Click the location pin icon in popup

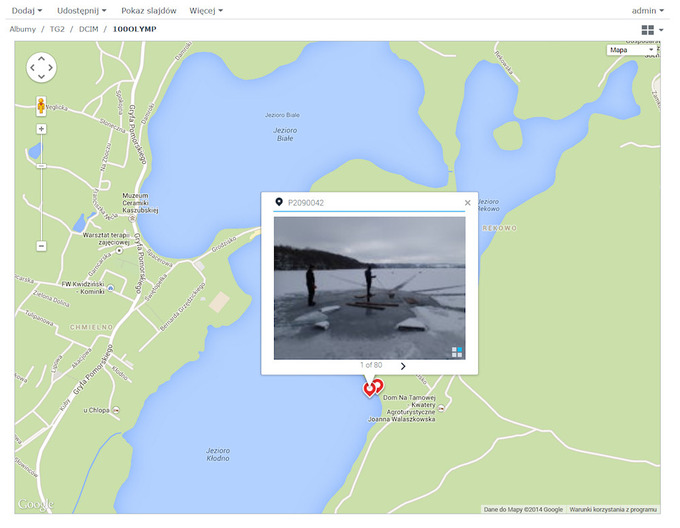pos(279,202)
